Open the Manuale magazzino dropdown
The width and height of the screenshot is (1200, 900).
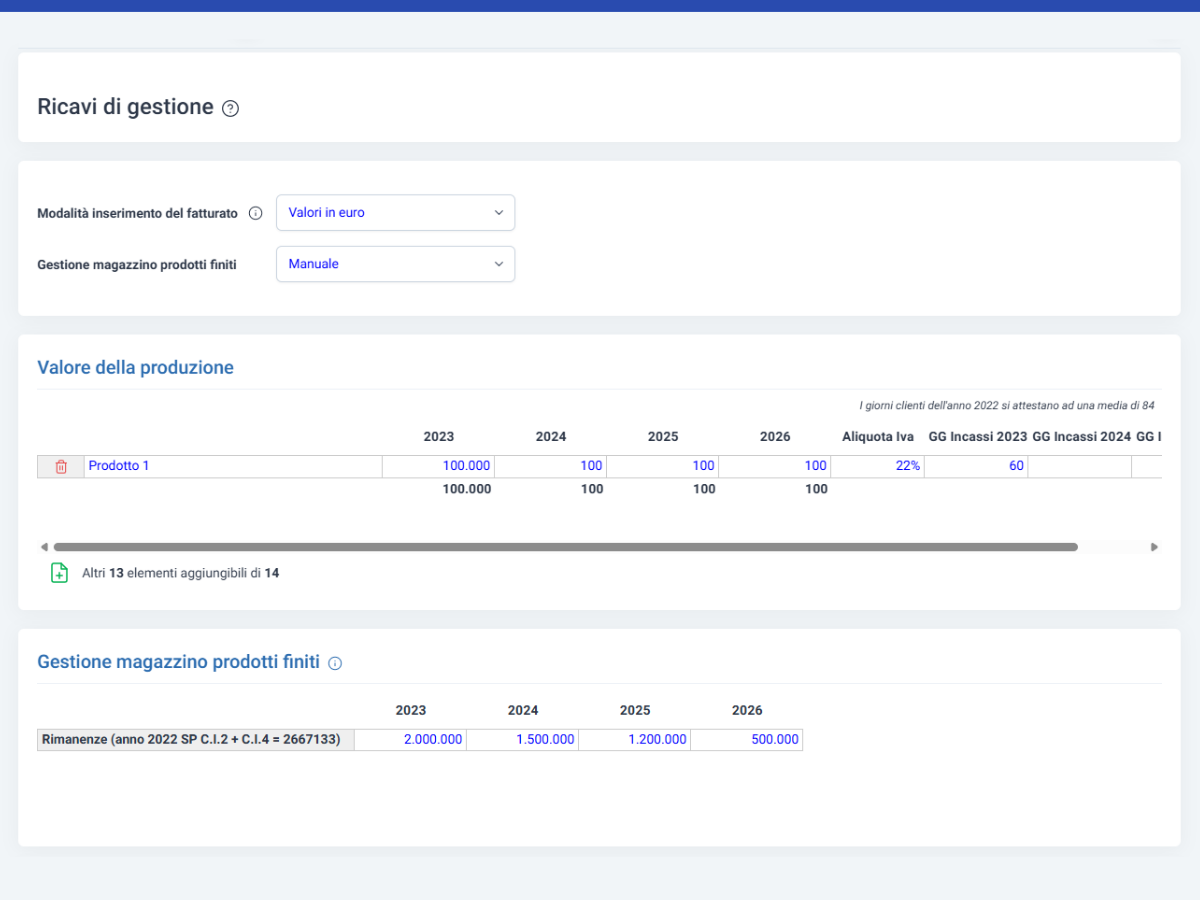(395, 264)
